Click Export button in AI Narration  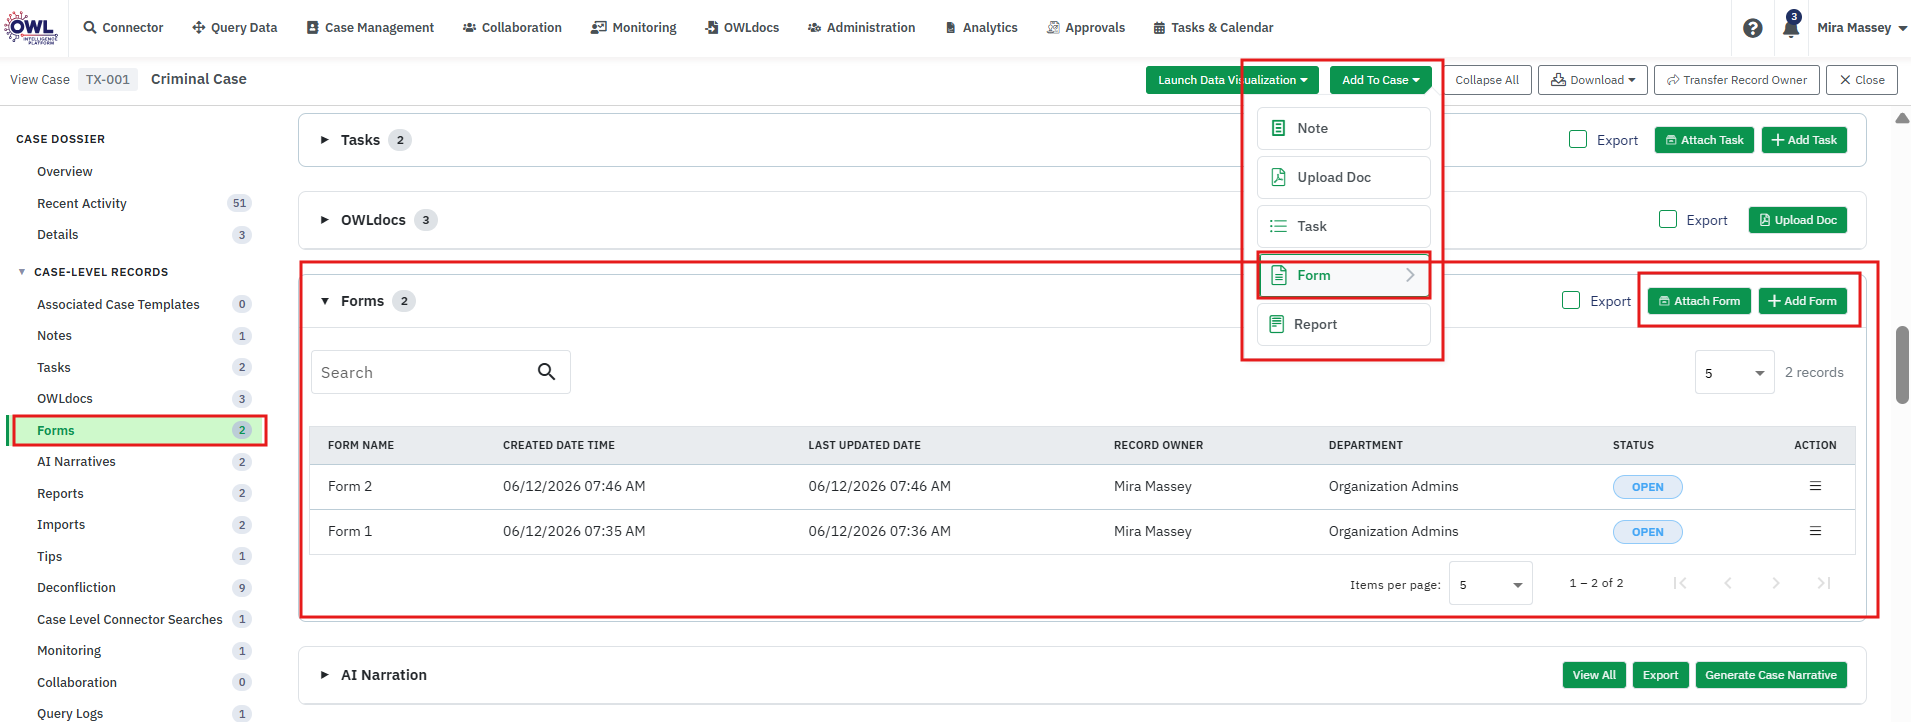click(1661, 675)
